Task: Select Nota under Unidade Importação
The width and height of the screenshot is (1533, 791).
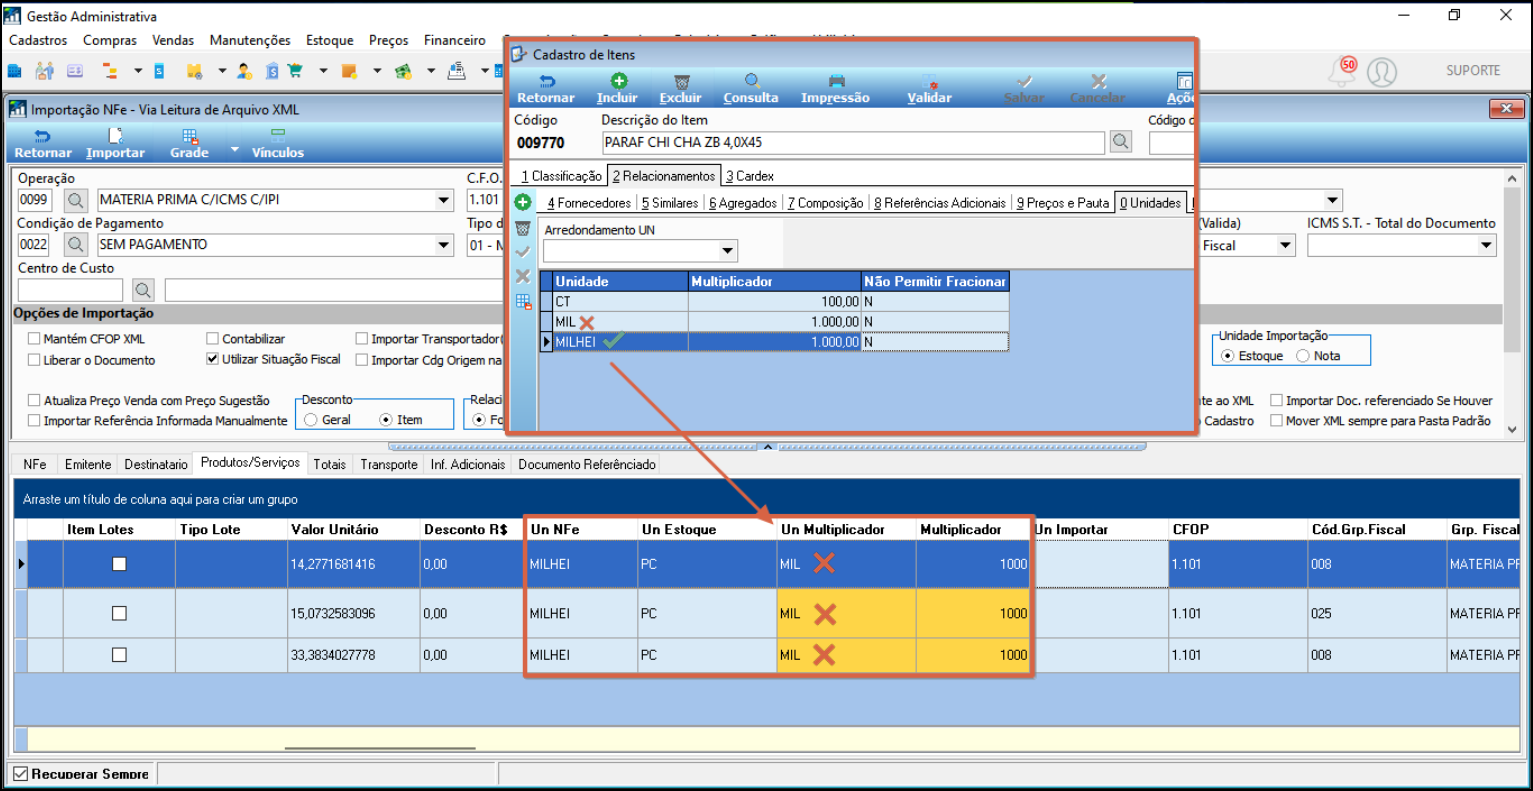Action: click(x=1303, y=356)
